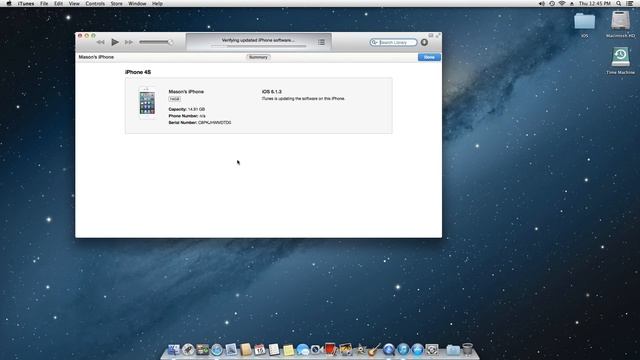Open Notification Center icon
The height and width of the screenshot is (360, 640).
(x=630, y=4)
